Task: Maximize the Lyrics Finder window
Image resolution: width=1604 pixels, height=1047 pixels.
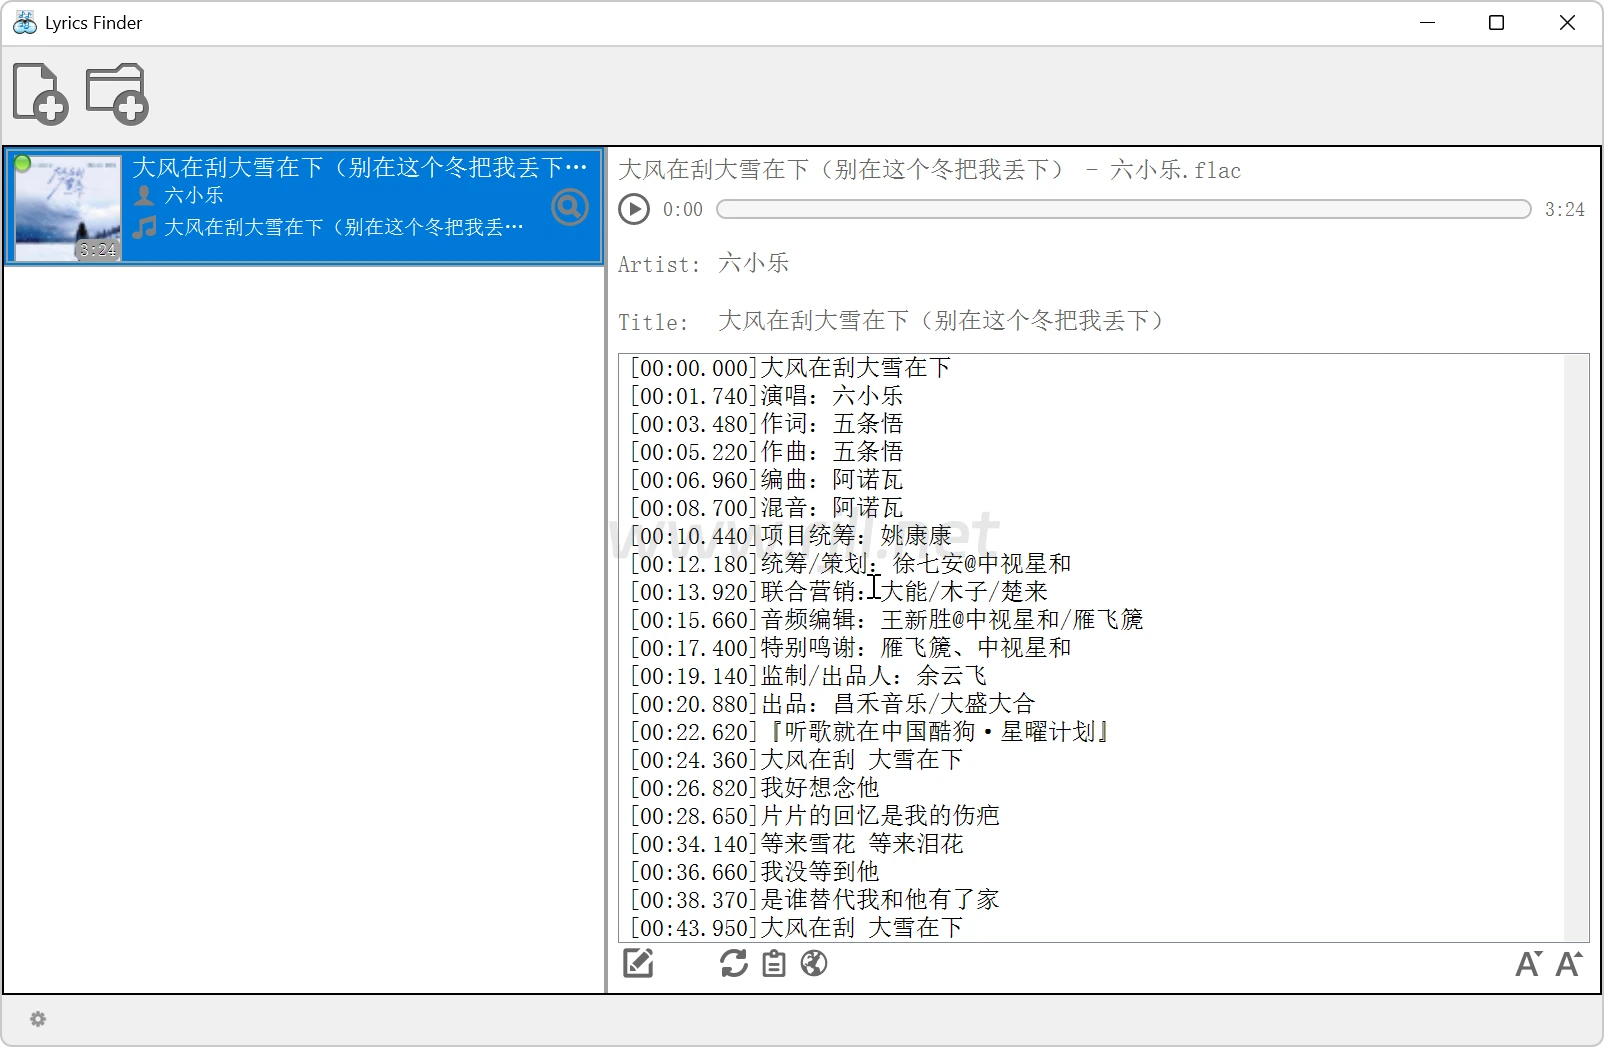Action: pos(1496,23)
